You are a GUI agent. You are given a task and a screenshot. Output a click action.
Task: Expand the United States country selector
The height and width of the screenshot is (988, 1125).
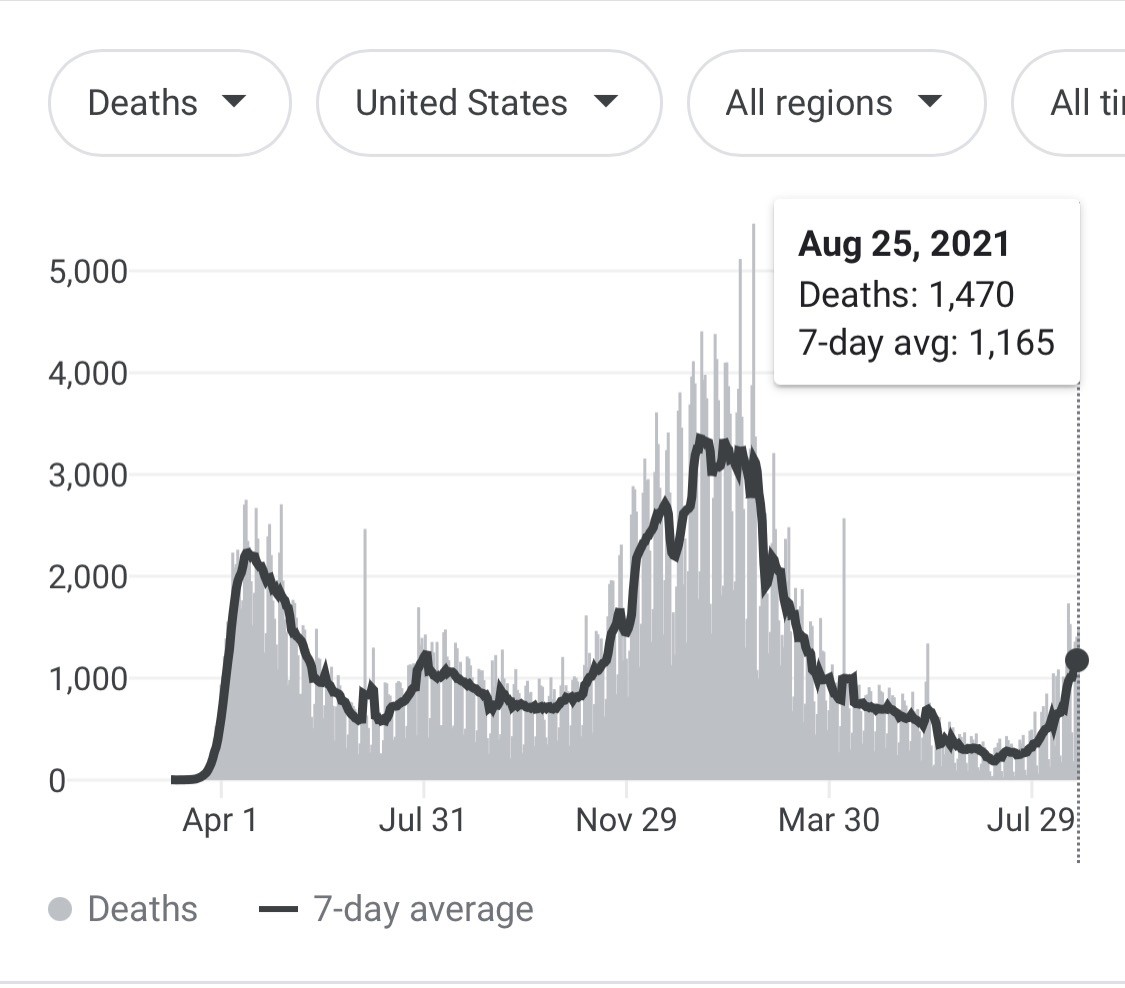click(x=488, y=103)
